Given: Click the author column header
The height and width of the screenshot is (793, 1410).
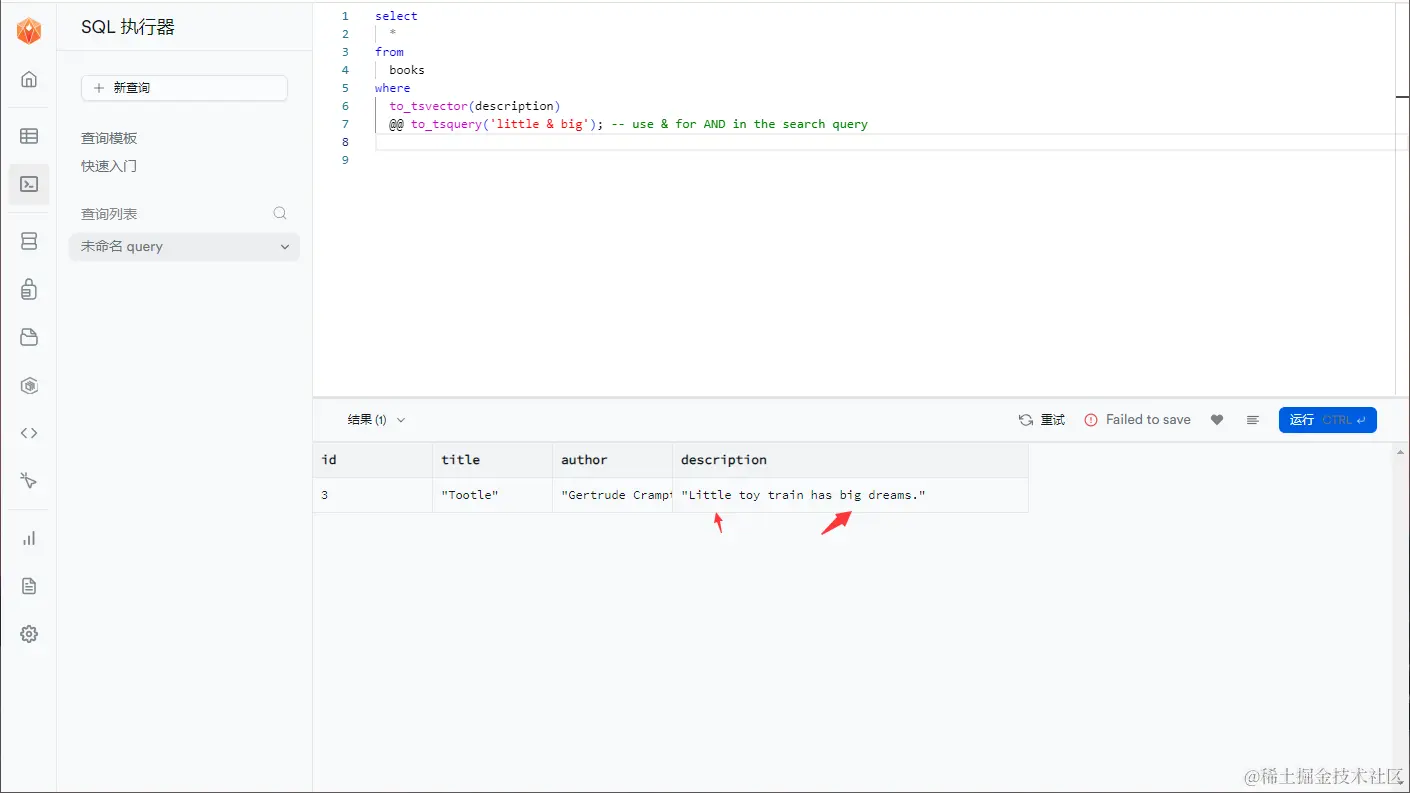Looking at the screenshot, I should [612, 460].
